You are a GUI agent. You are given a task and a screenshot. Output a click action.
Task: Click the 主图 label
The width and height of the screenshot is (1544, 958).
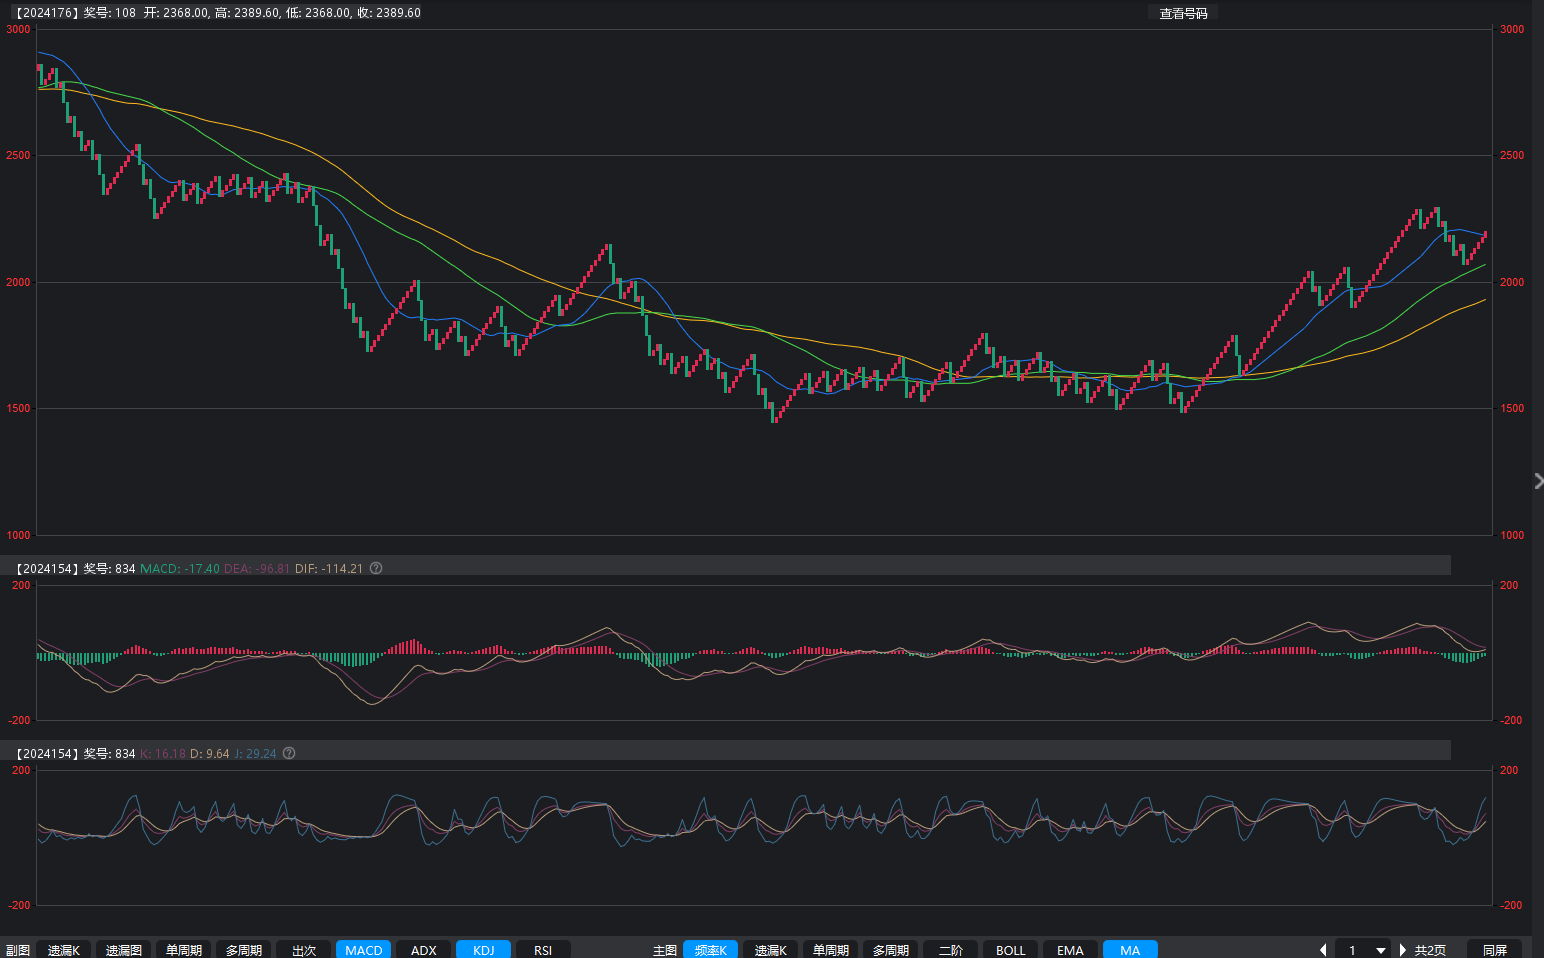click(x=665, y=950)
